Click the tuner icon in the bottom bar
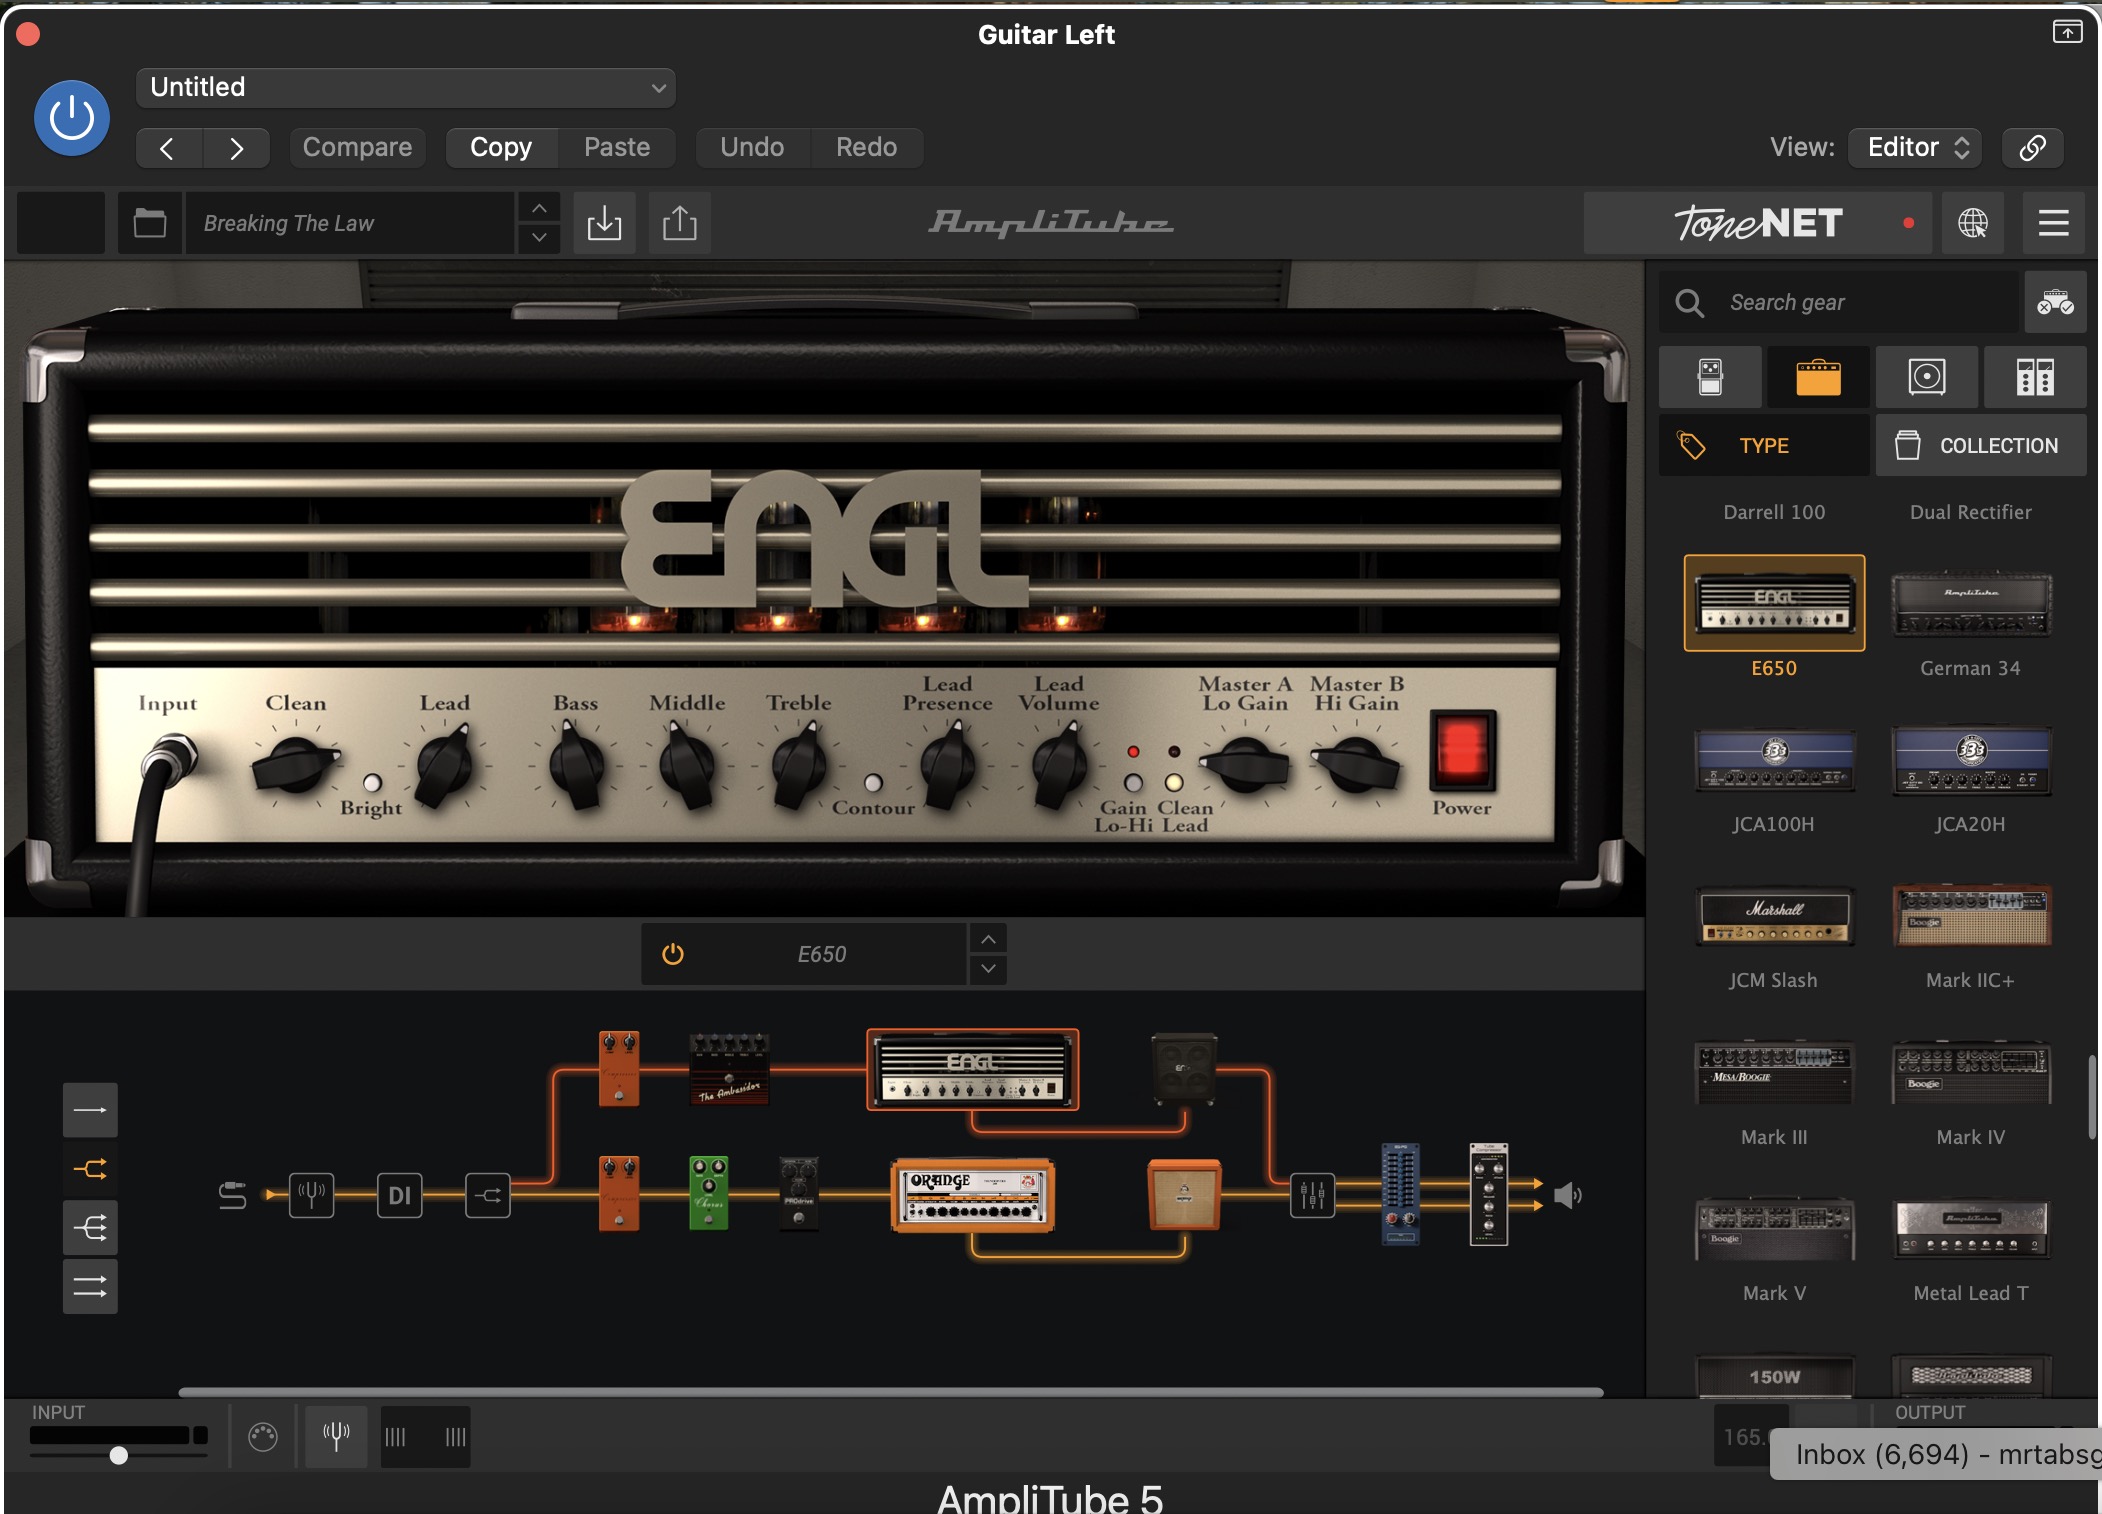 point(336,1436)
